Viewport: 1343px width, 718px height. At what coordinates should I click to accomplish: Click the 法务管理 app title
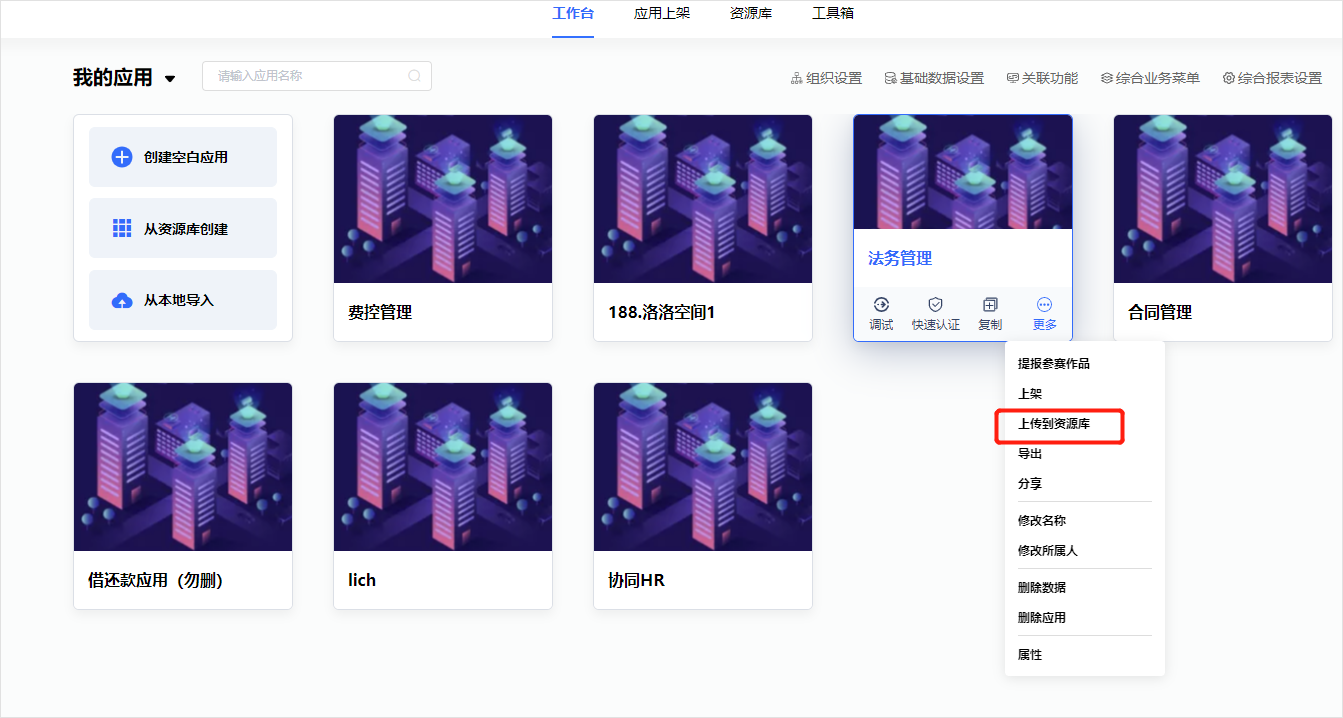pos(900,259)
